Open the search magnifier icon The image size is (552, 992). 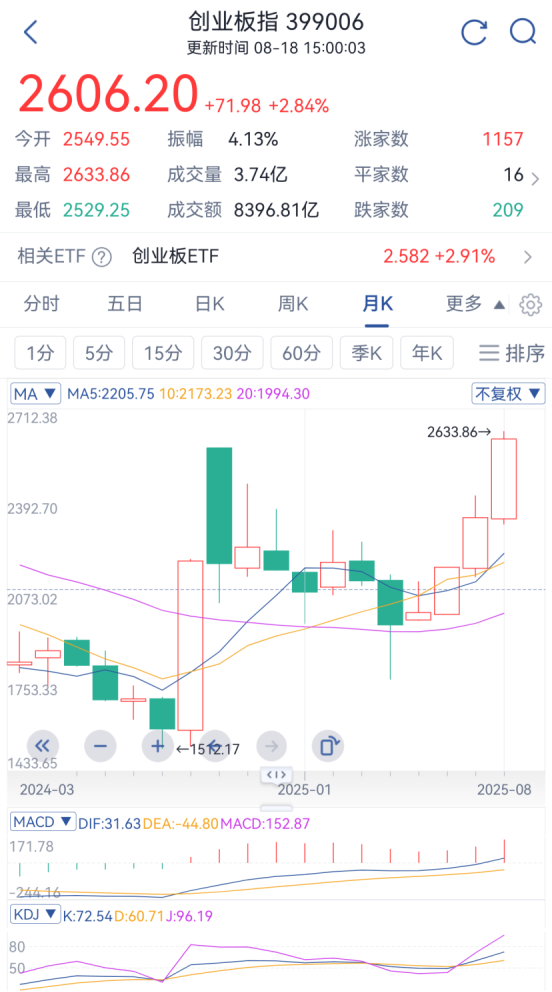coord(524,32)
